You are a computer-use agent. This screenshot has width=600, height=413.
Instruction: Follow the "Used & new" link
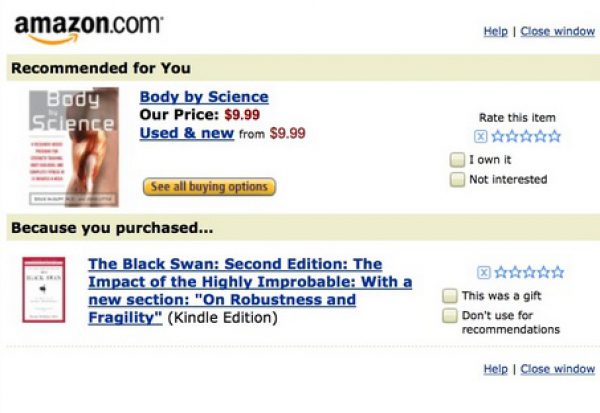pos(187,133)
